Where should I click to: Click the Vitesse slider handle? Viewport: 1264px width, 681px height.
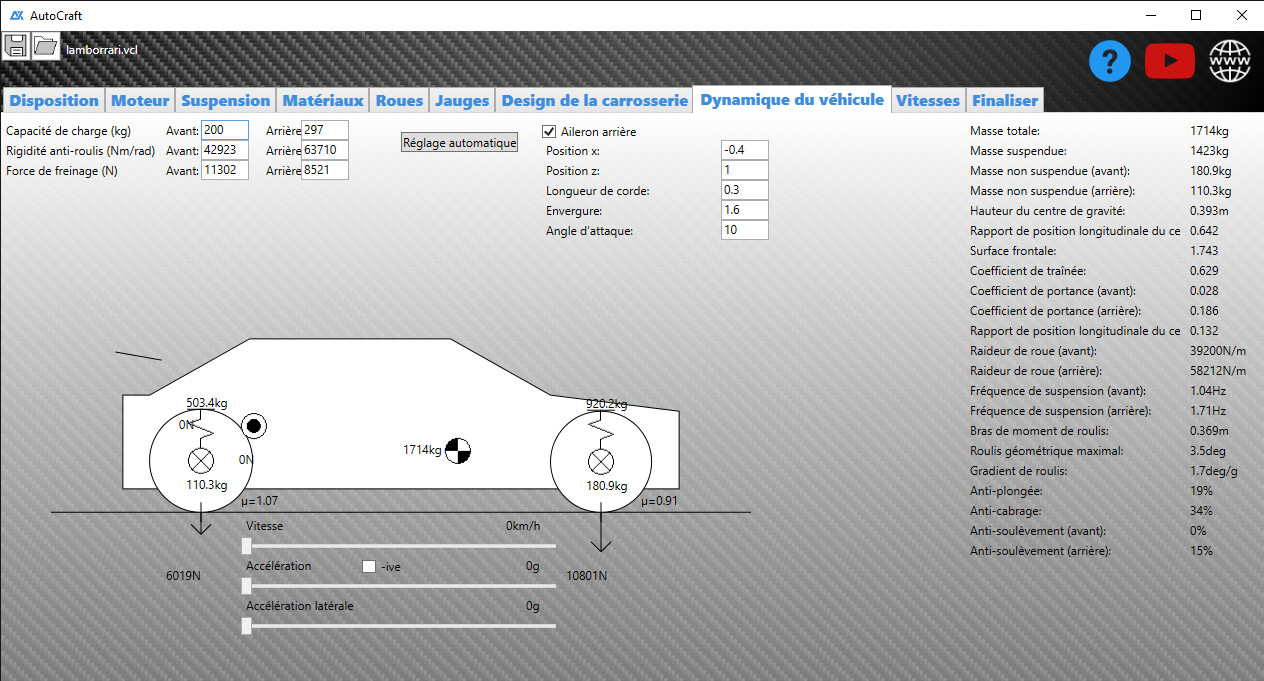pyautogui.click(x=247, y=546)
